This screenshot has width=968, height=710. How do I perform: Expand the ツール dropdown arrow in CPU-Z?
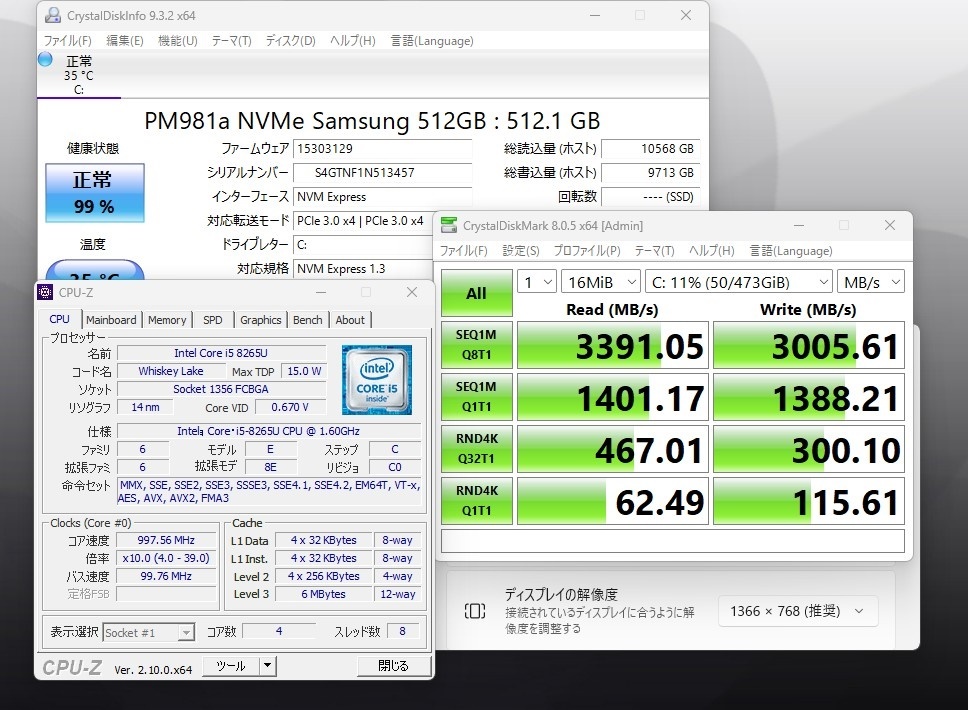pos(267,666)
